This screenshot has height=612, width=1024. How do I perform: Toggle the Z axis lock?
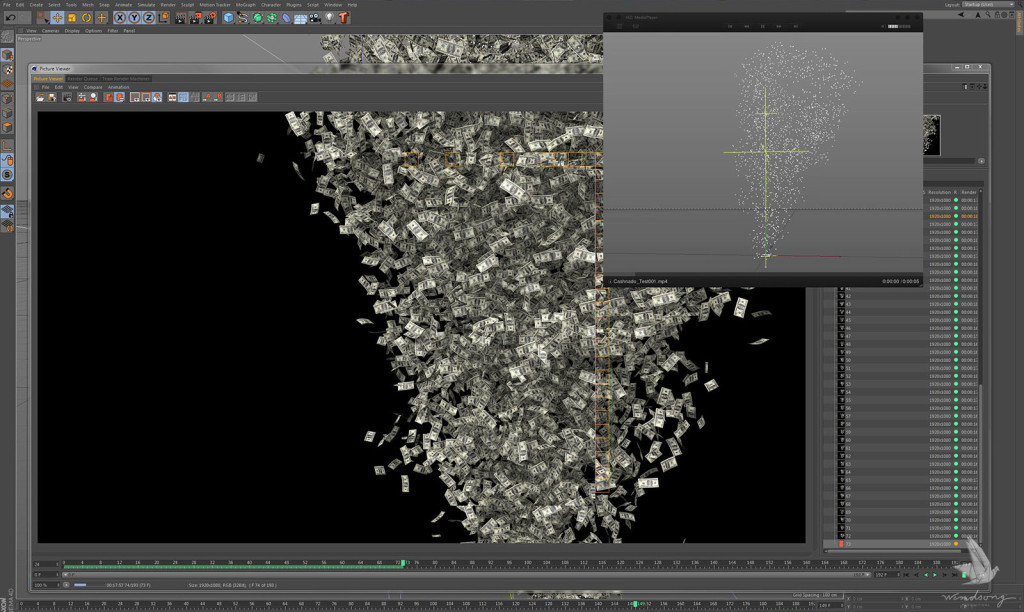[x=148, y=18]
